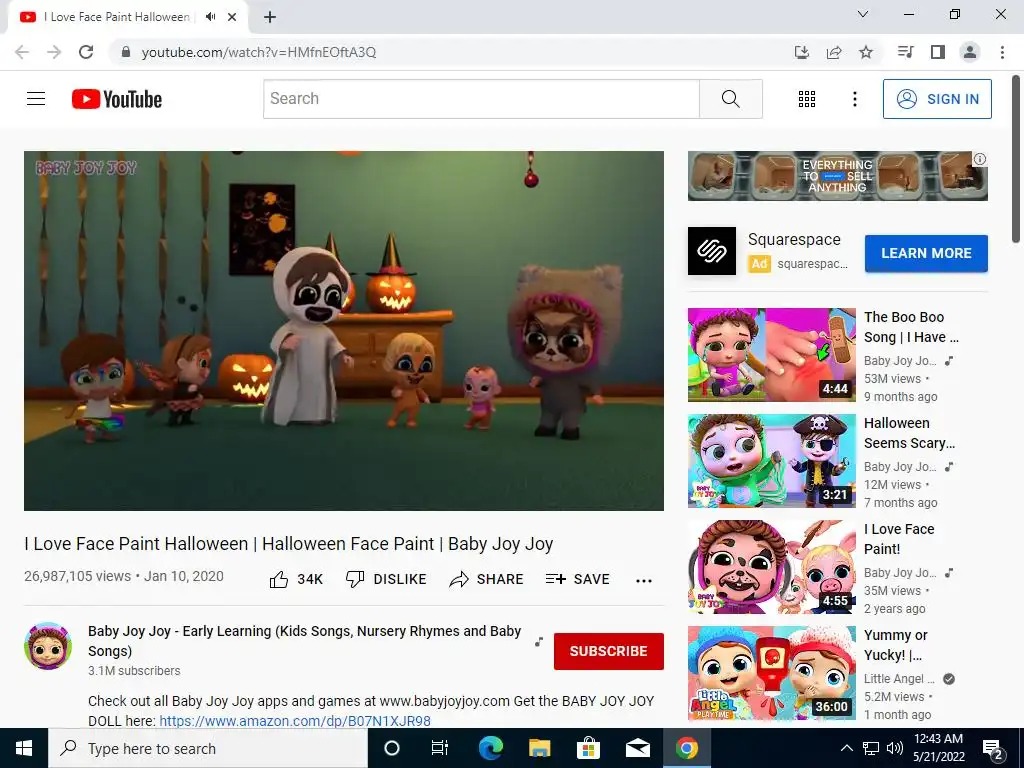Open the notification center
1024x768 pixels.
(993, 749)
